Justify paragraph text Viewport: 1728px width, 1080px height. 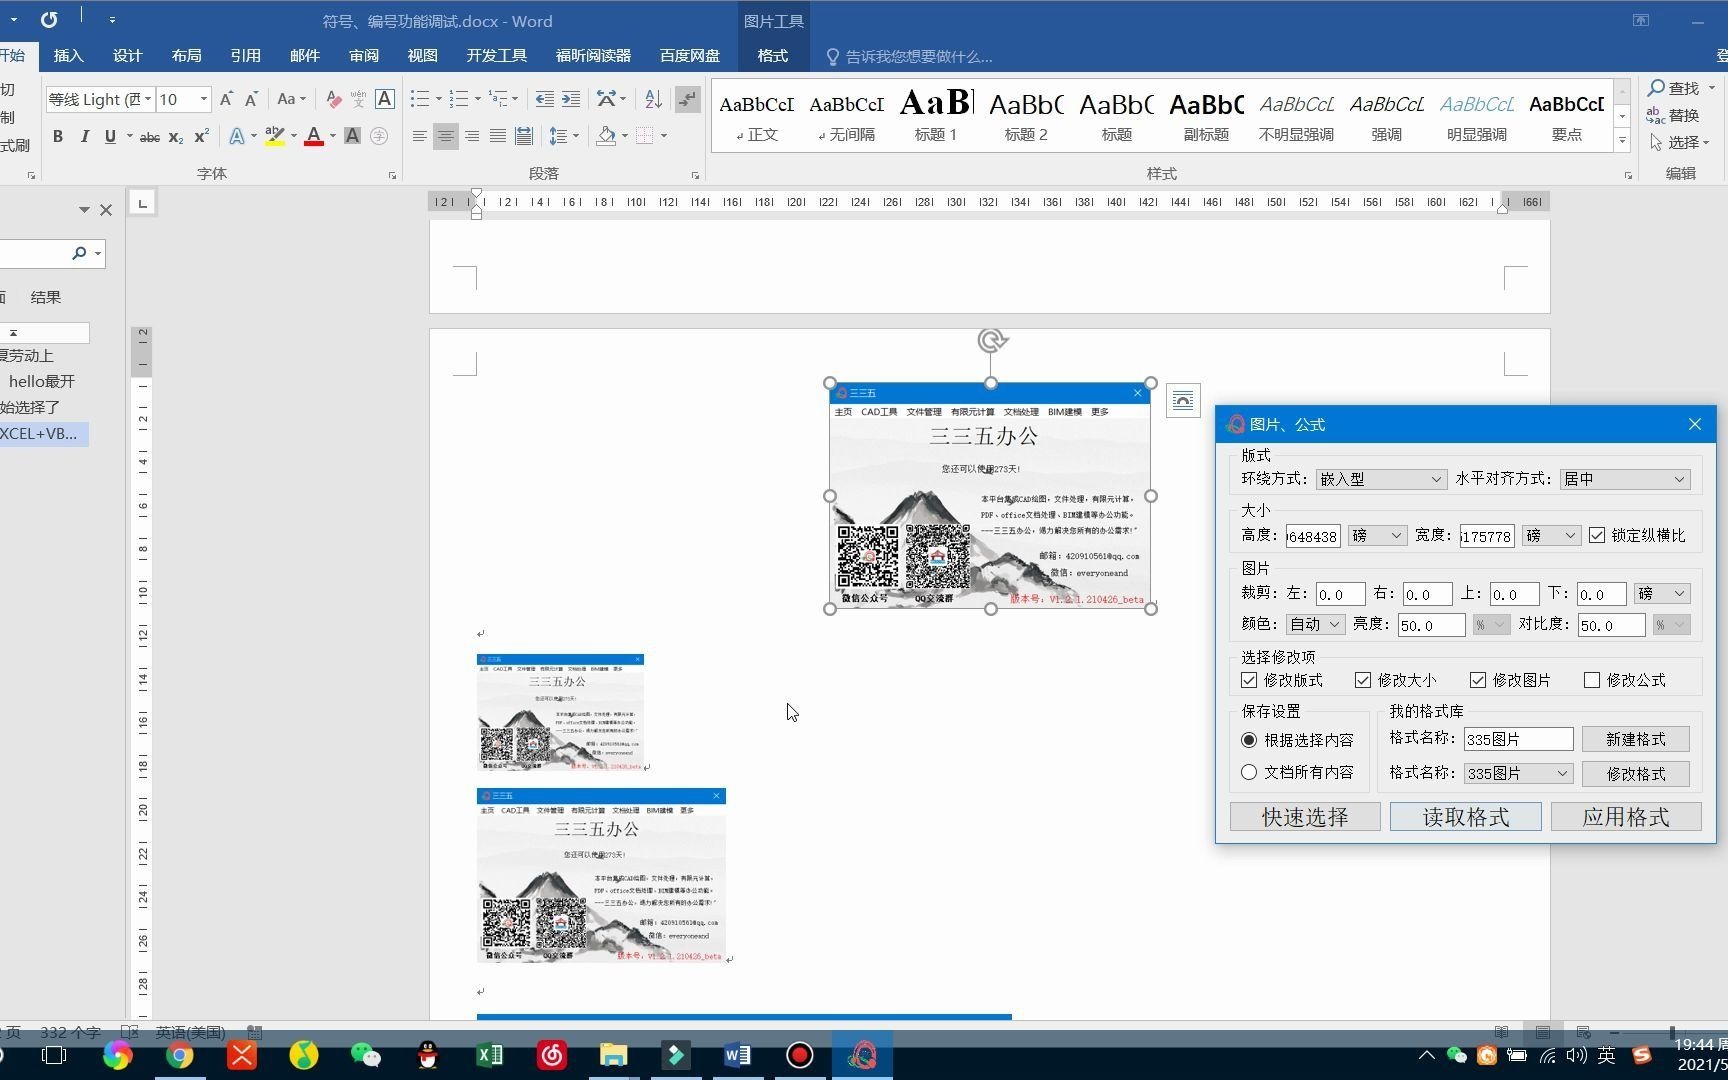498,136
